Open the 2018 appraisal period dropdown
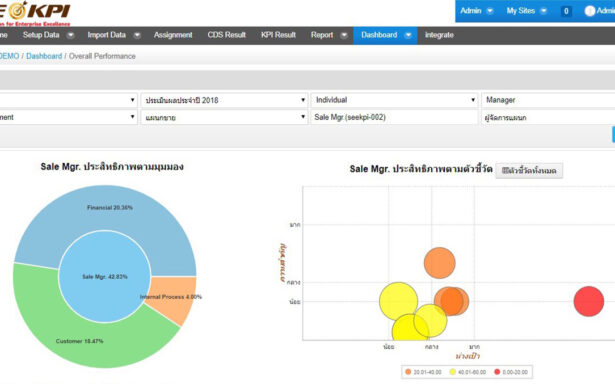 [224, 100]
